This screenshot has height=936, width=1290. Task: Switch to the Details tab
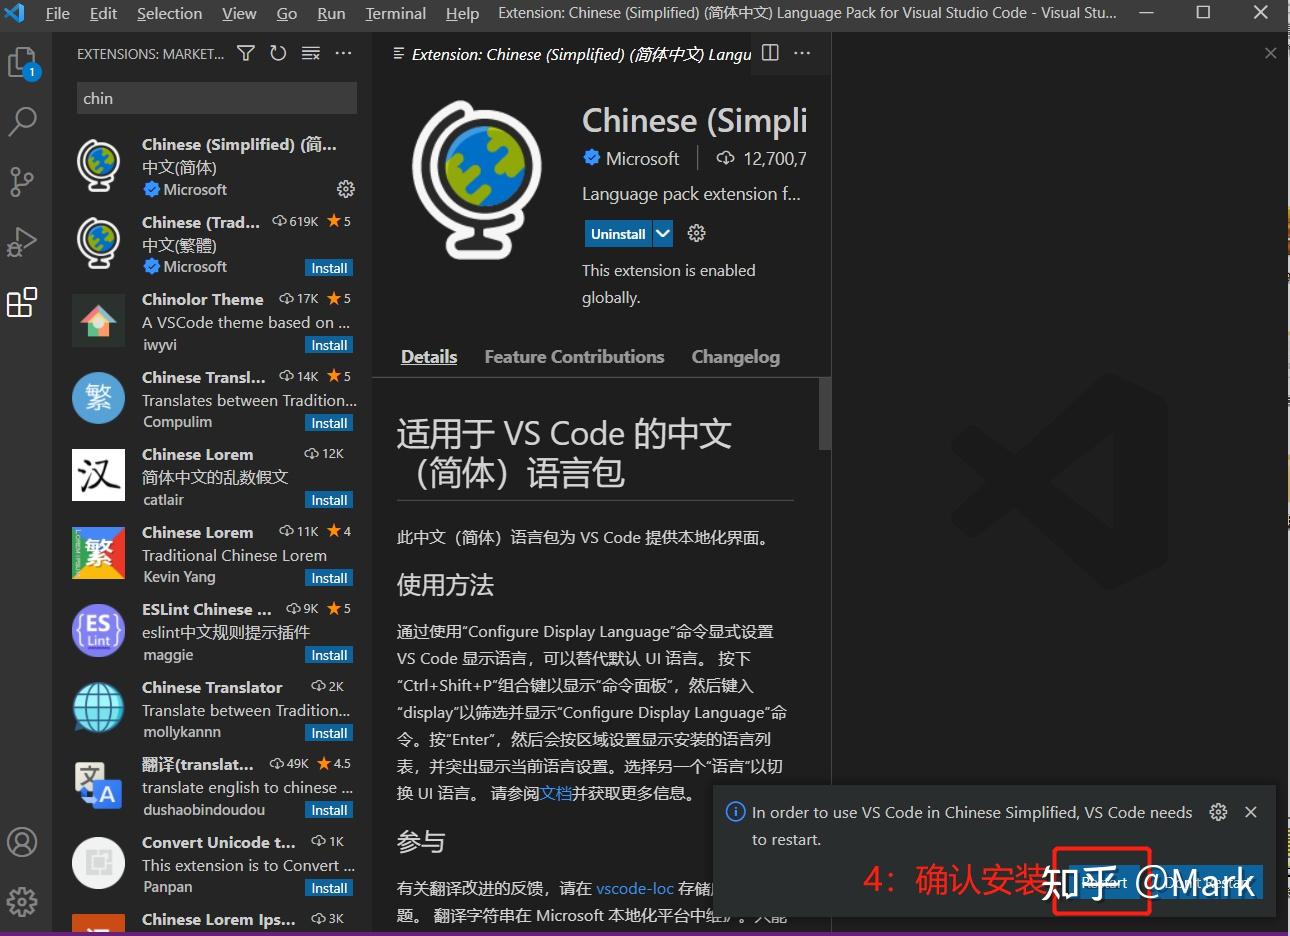[429, 357]
